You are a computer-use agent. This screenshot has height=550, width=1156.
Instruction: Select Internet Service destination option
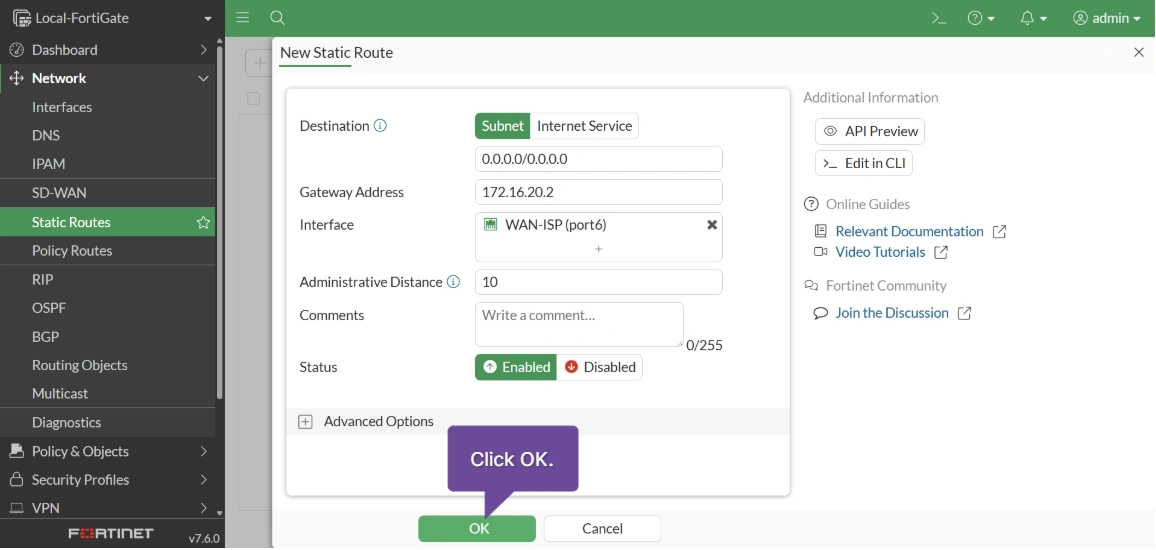click(584, 126)
